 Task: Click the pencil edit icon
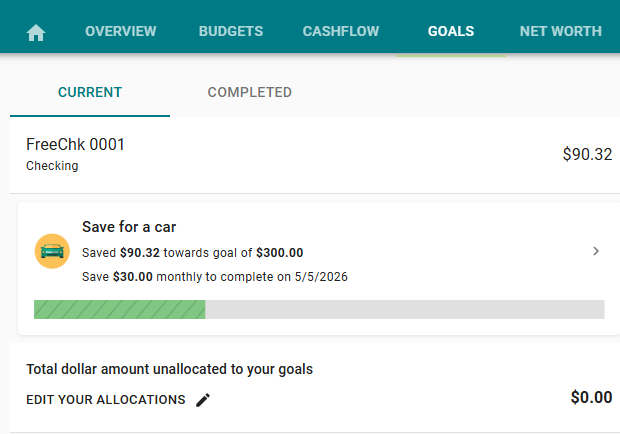(x=203, y=400)
